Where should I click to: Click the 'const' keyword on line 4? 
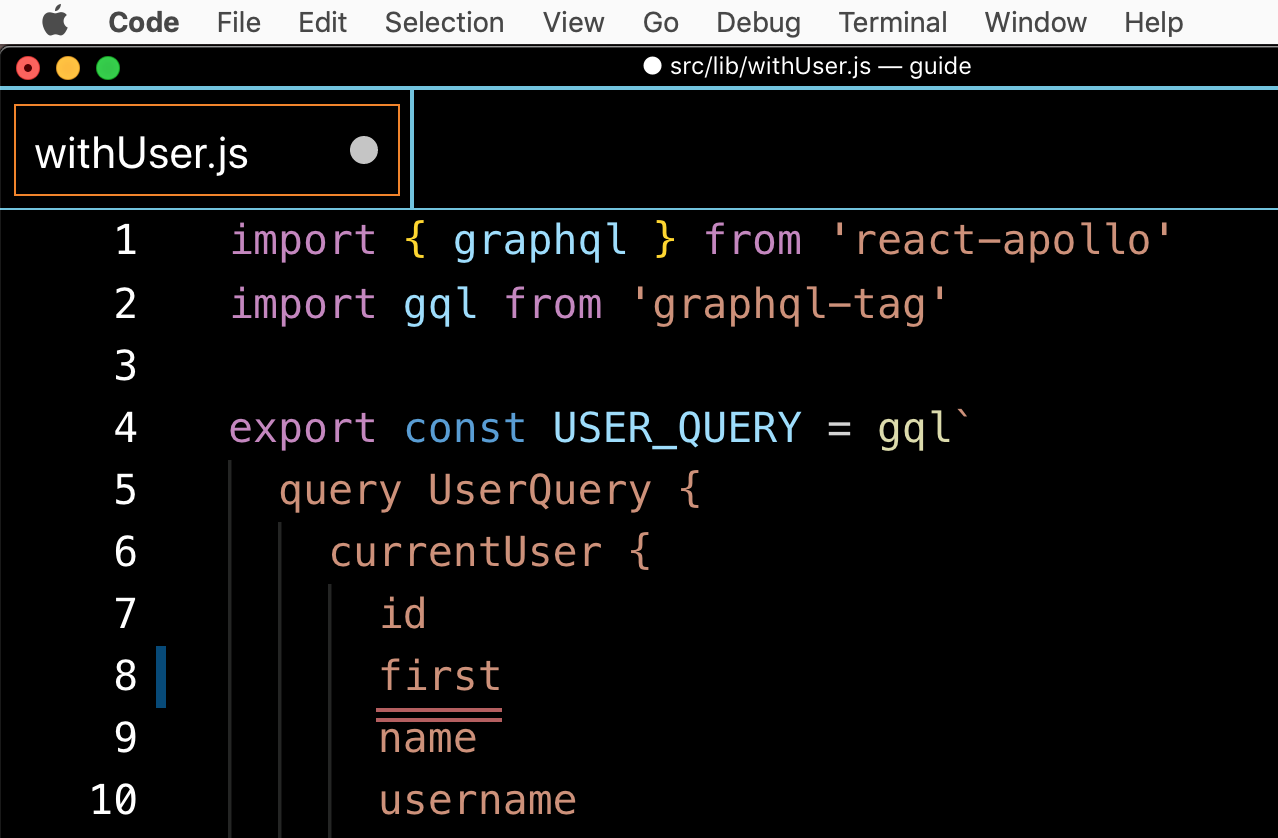pyautogui.click(x=465, y=428)
